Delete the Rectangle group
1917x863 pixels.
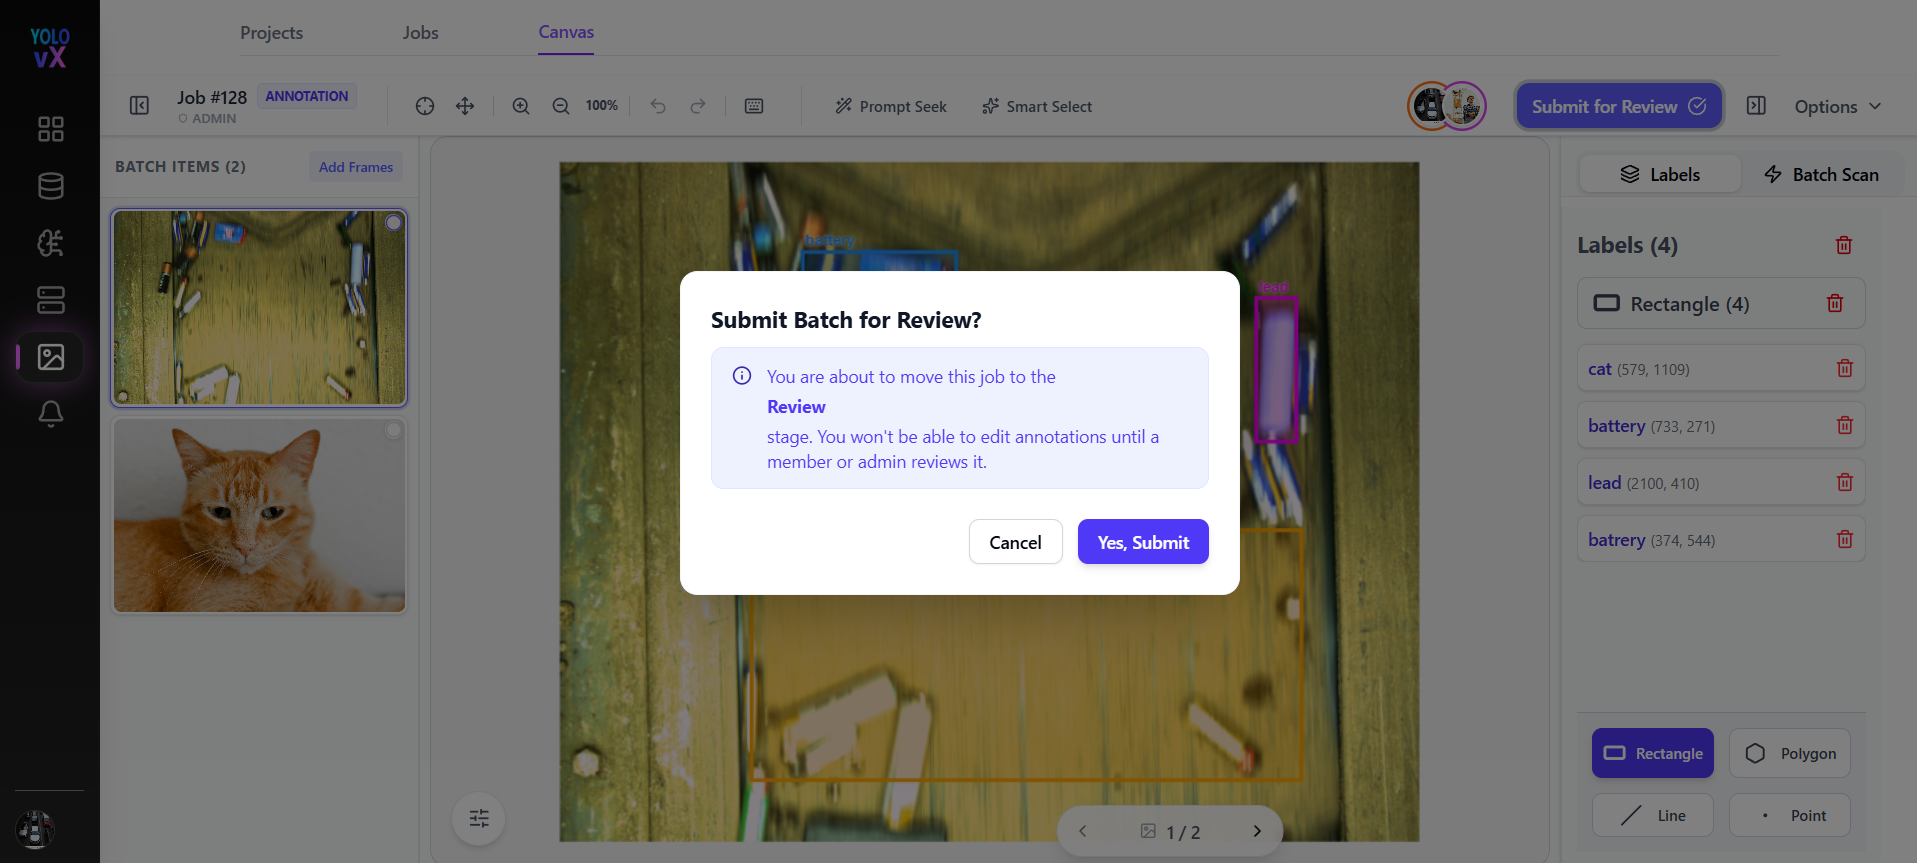click(x=1835, y=303)
